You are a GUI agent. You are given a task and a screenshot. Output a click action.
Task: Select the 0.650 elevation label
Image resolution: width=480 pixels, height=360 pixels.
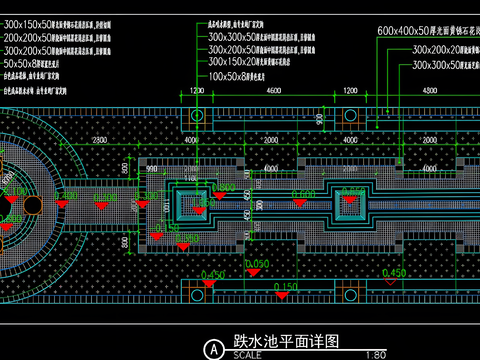tap(353, 192)
